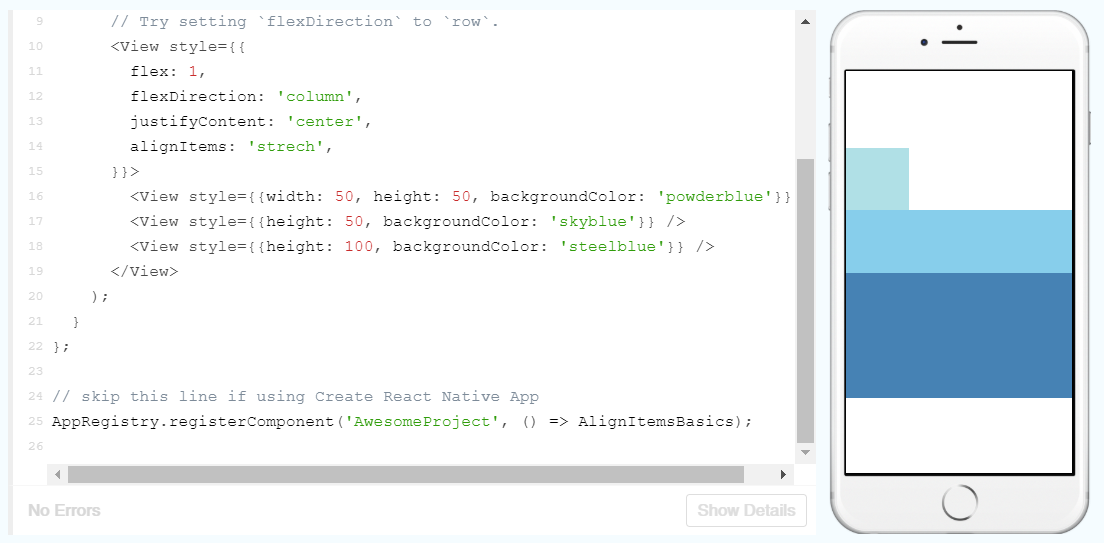Tap the steelblue block in the preview
This screenshot has height=543, width=1104.
pos(958,335)
